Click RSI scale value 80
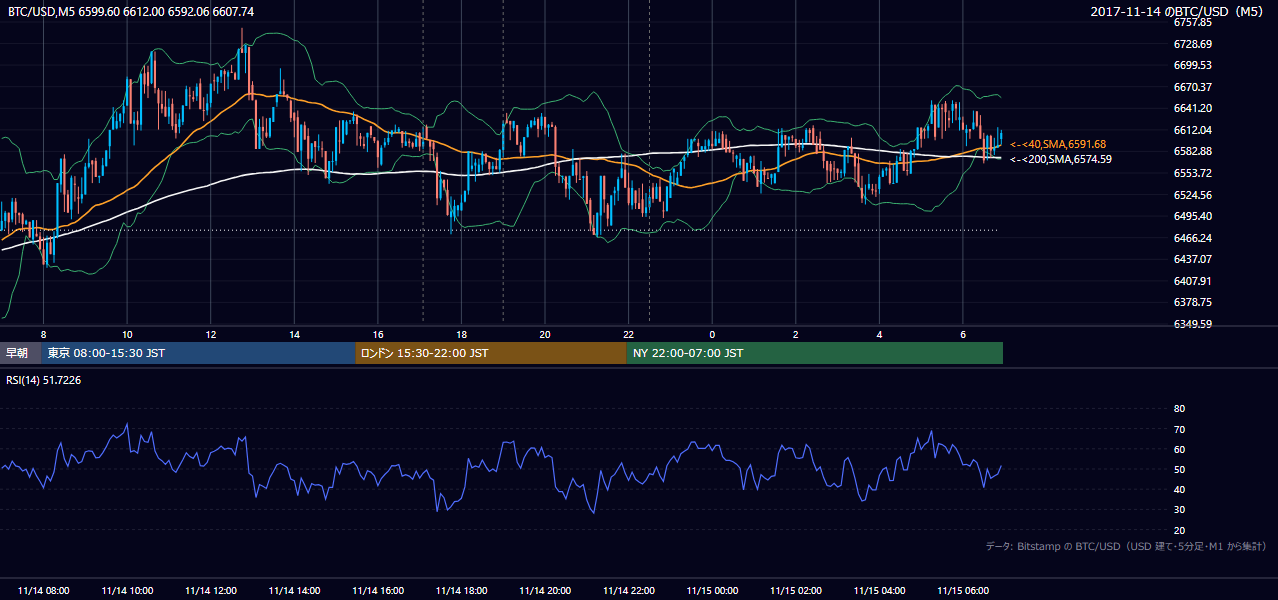This screenshot has width=1278, height=600. [x=1179, y=409]
